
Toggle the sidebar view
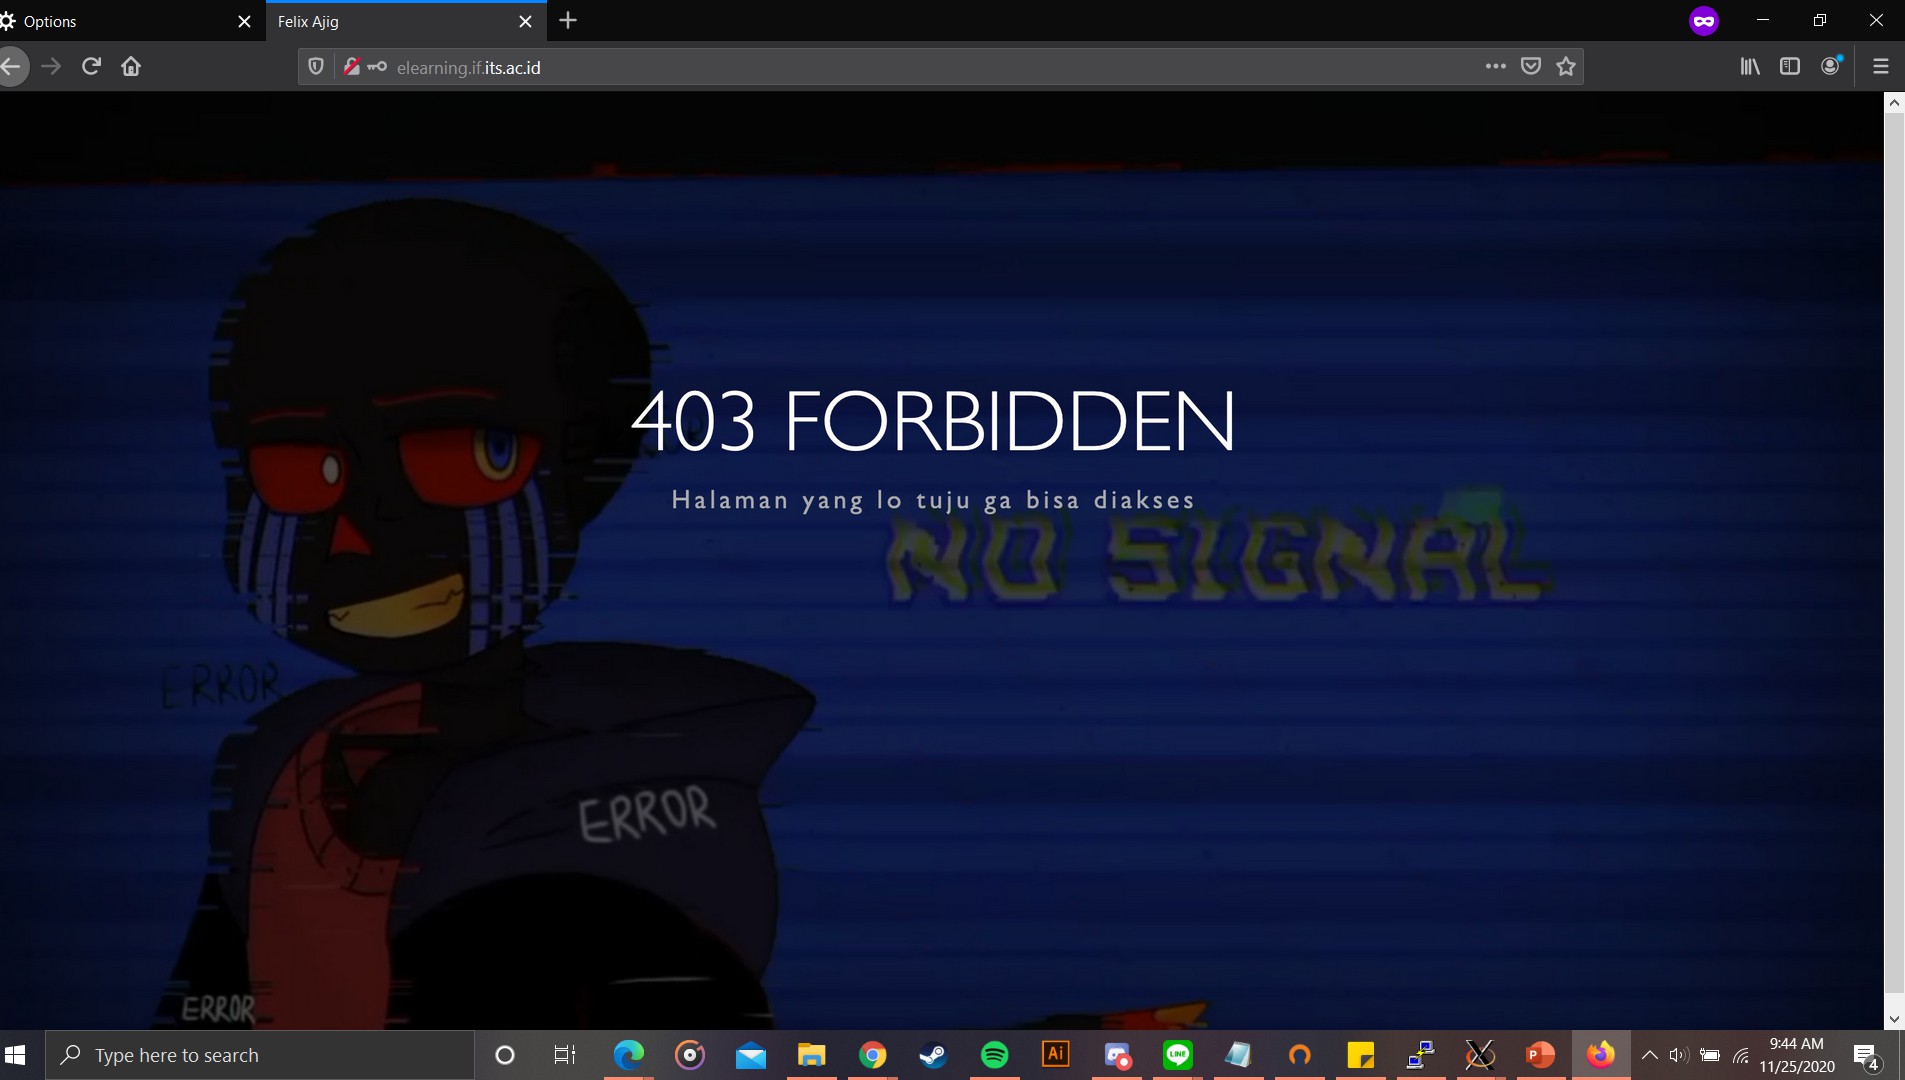tap(1790, 66)
